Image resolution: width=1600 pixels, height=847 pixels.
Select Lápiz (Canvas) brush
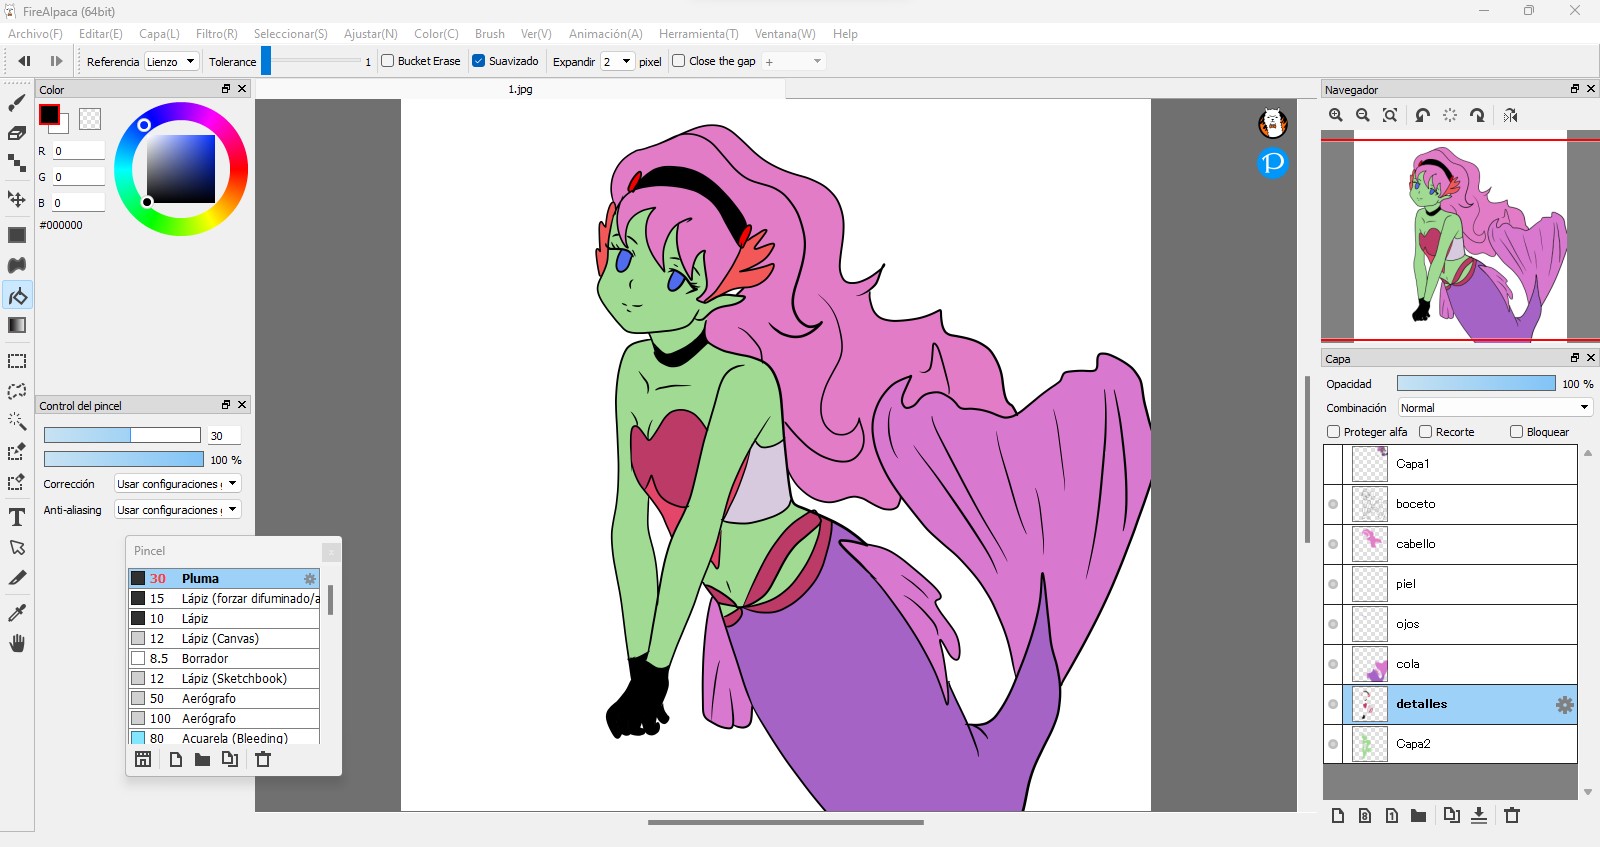[x=224, y=638]
